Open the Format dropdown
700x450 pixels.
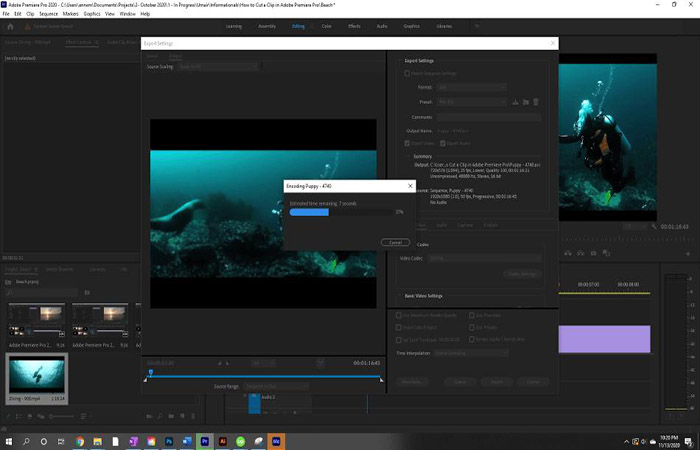[x=471, y=88]
